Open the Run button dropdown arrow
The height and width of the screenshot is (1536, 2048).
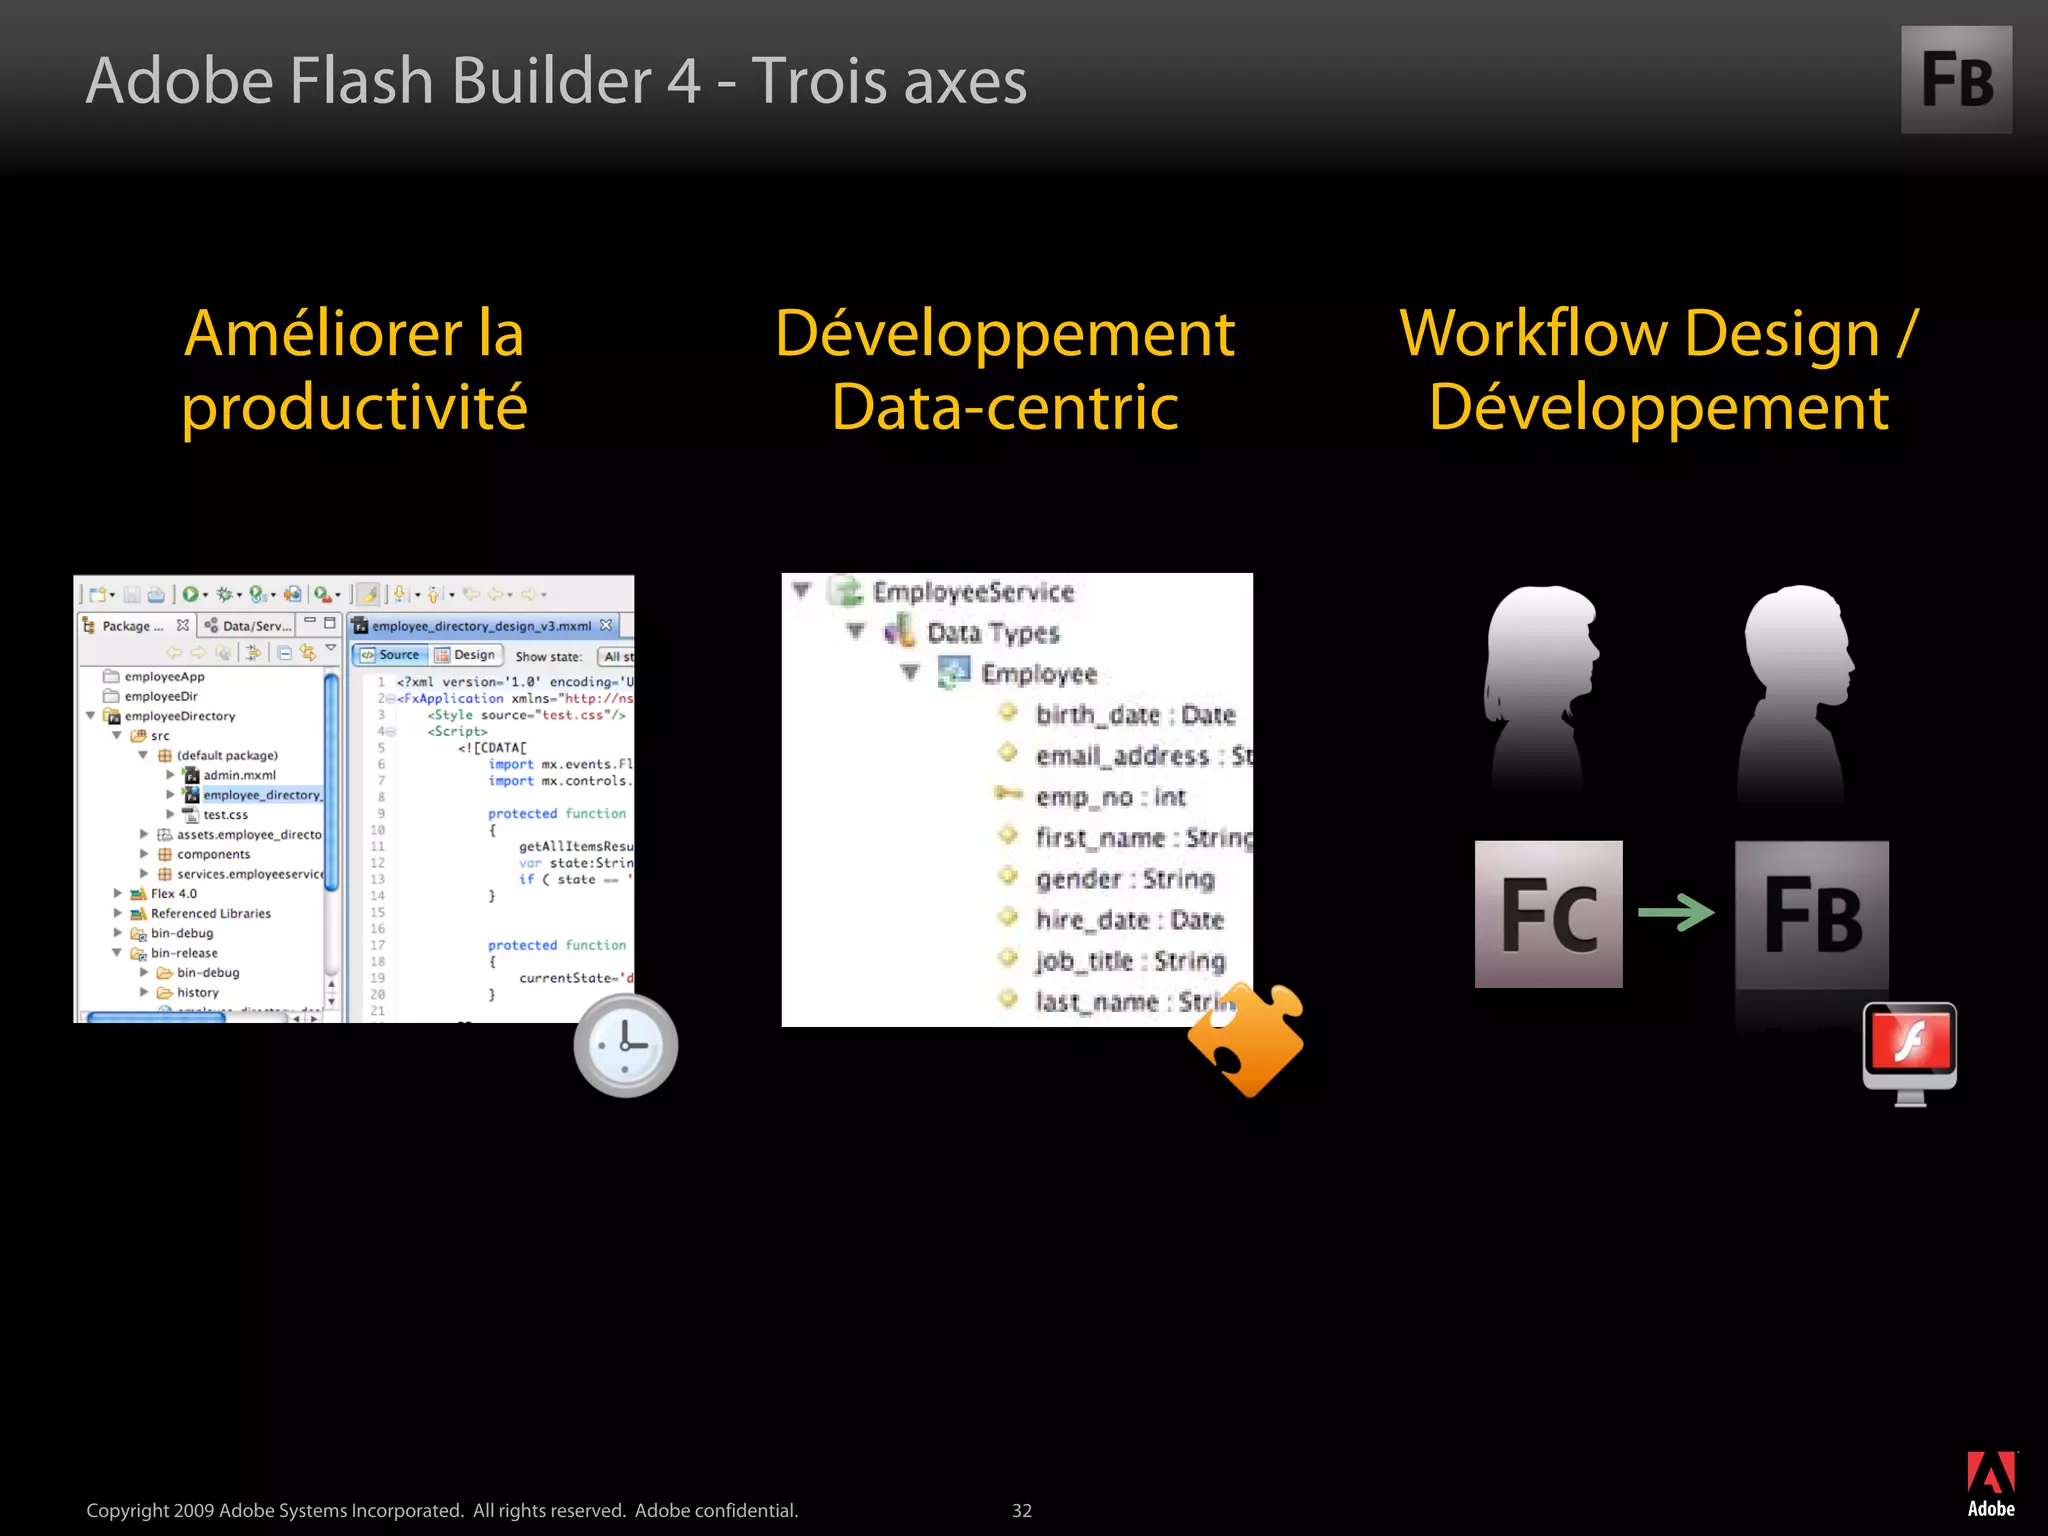coord(205,596)
